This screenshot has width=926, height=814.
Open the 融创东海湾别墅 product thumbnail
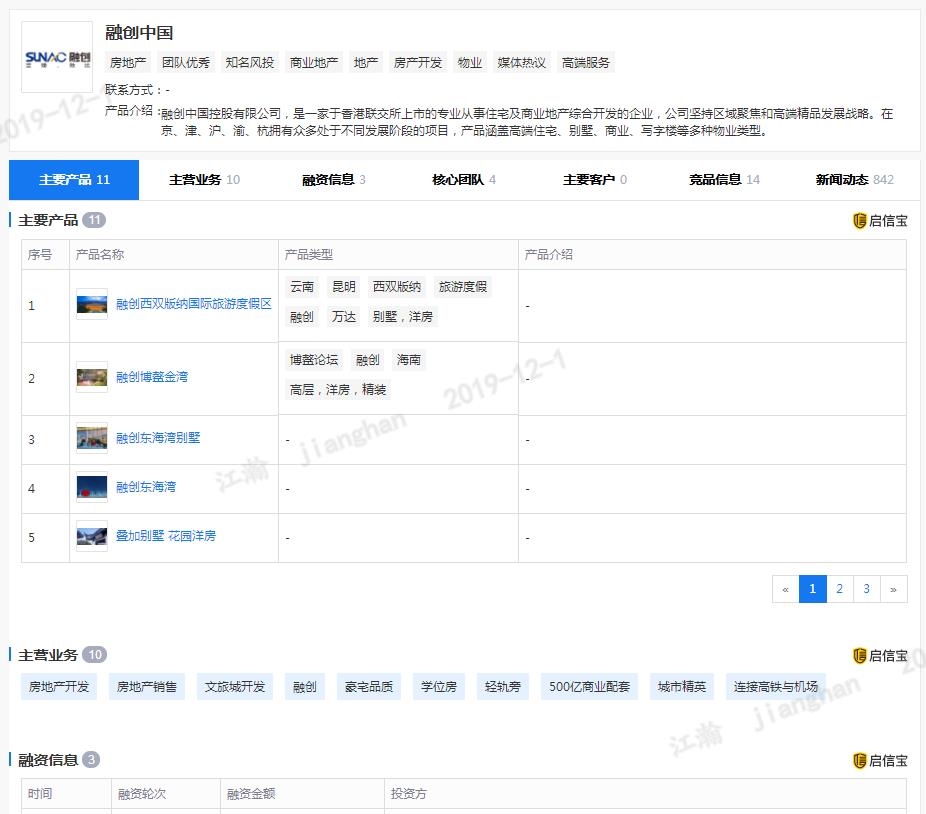tap(92, 438)
